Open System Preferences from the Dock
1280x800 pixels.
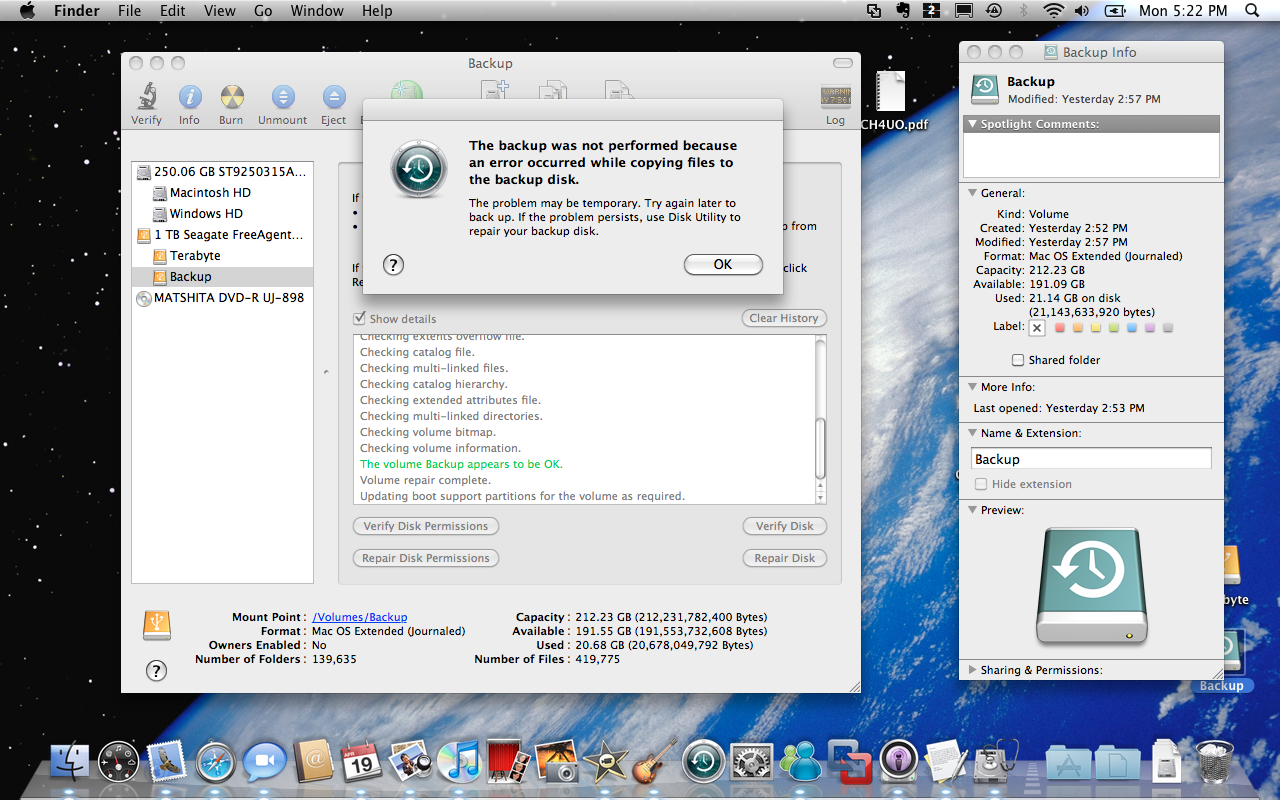point(752,762)
